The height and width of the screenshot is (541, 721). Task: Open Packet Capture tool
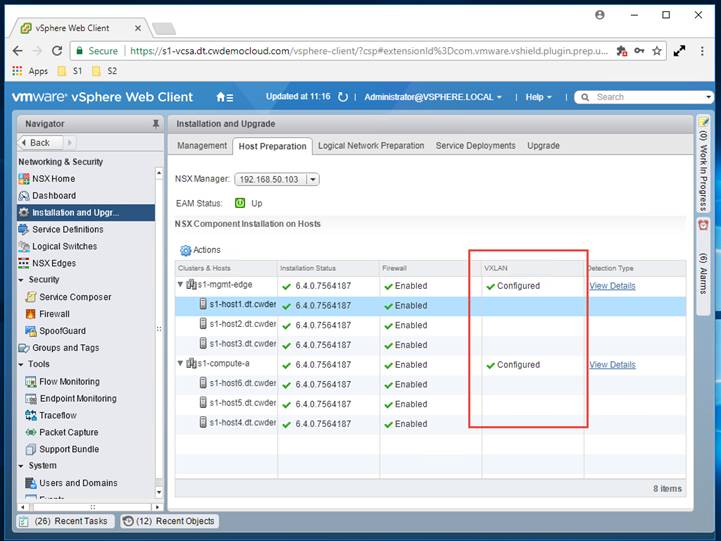pyautogui.click(x=69, y=433)
